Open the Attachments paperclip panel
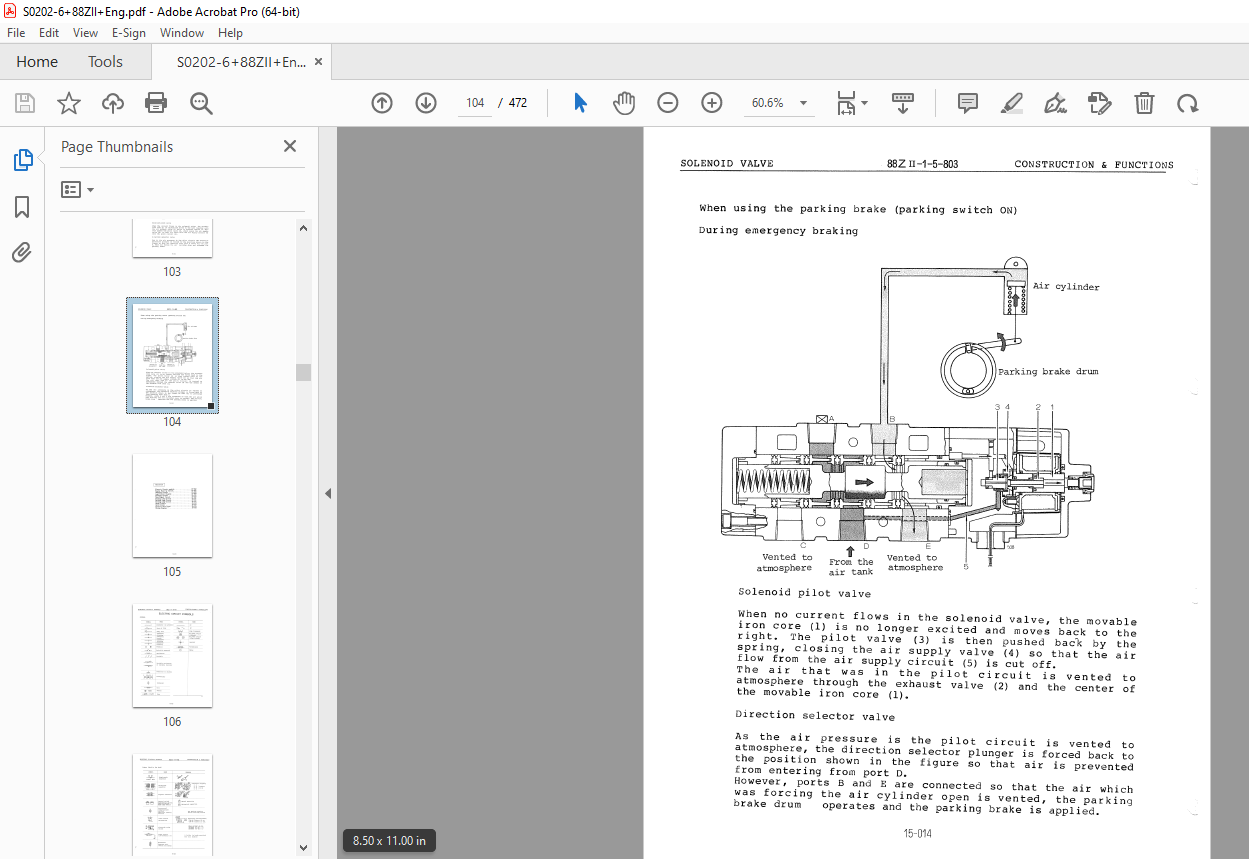The width and height of the screenshot is (1249, 859). point(22,253)
